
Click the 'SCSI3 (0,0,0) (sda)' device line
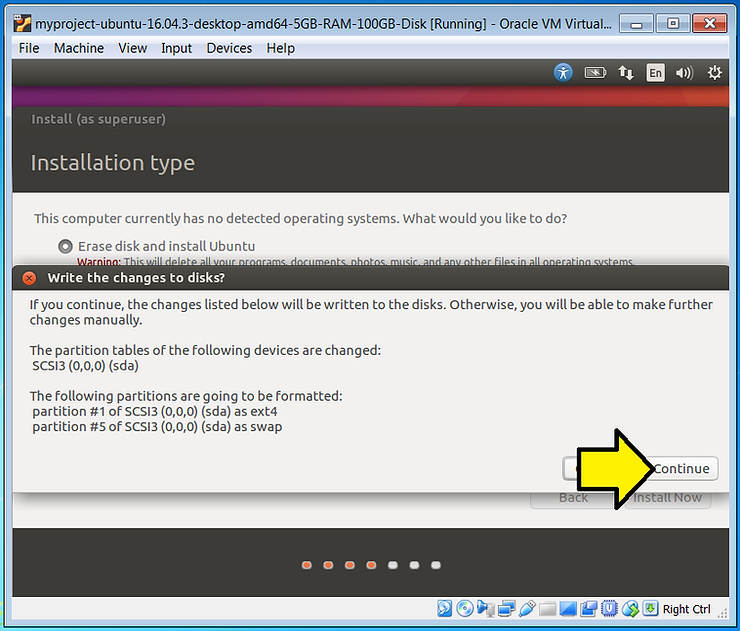click(x=85, y=366)
